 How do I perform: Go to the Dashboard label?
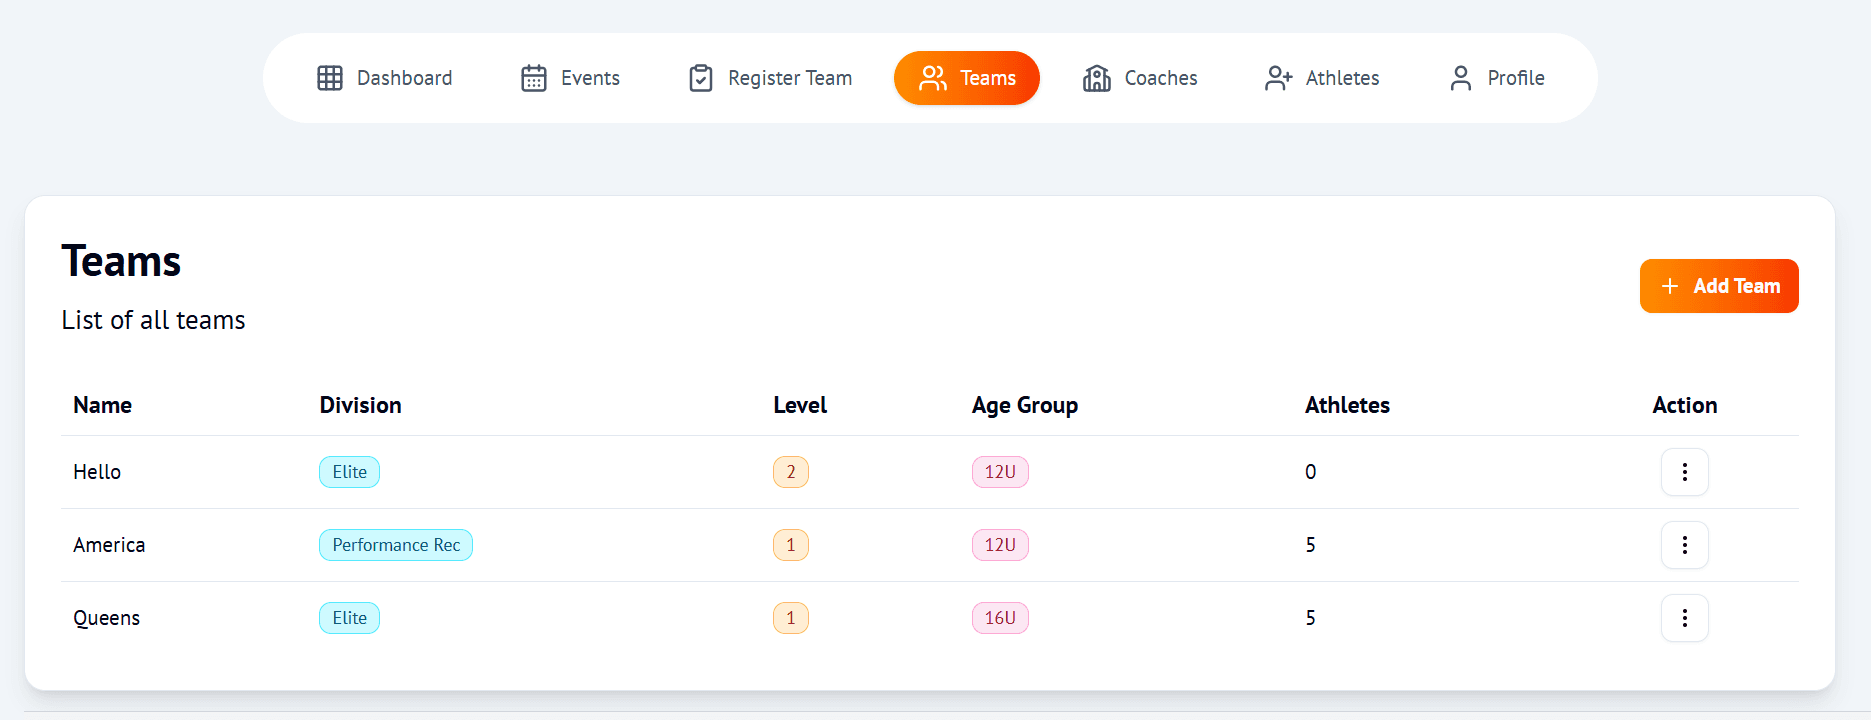(x=404, y=78)
